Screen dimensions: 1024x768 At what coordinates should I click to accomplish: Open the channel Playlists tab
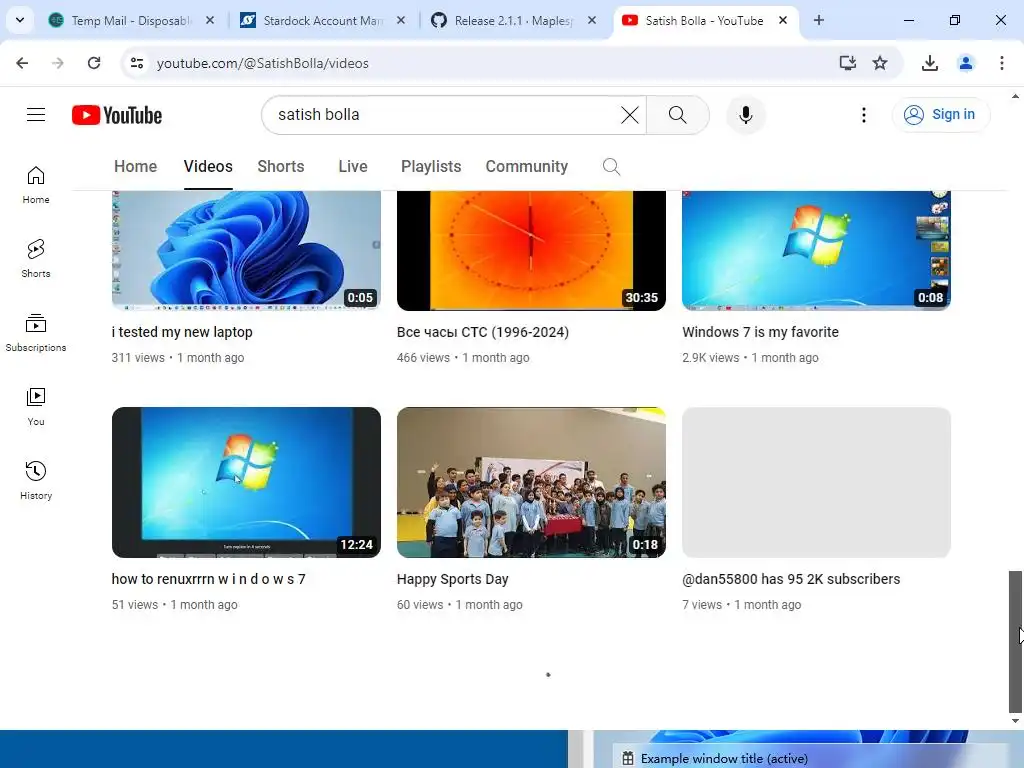click(431, 167)
